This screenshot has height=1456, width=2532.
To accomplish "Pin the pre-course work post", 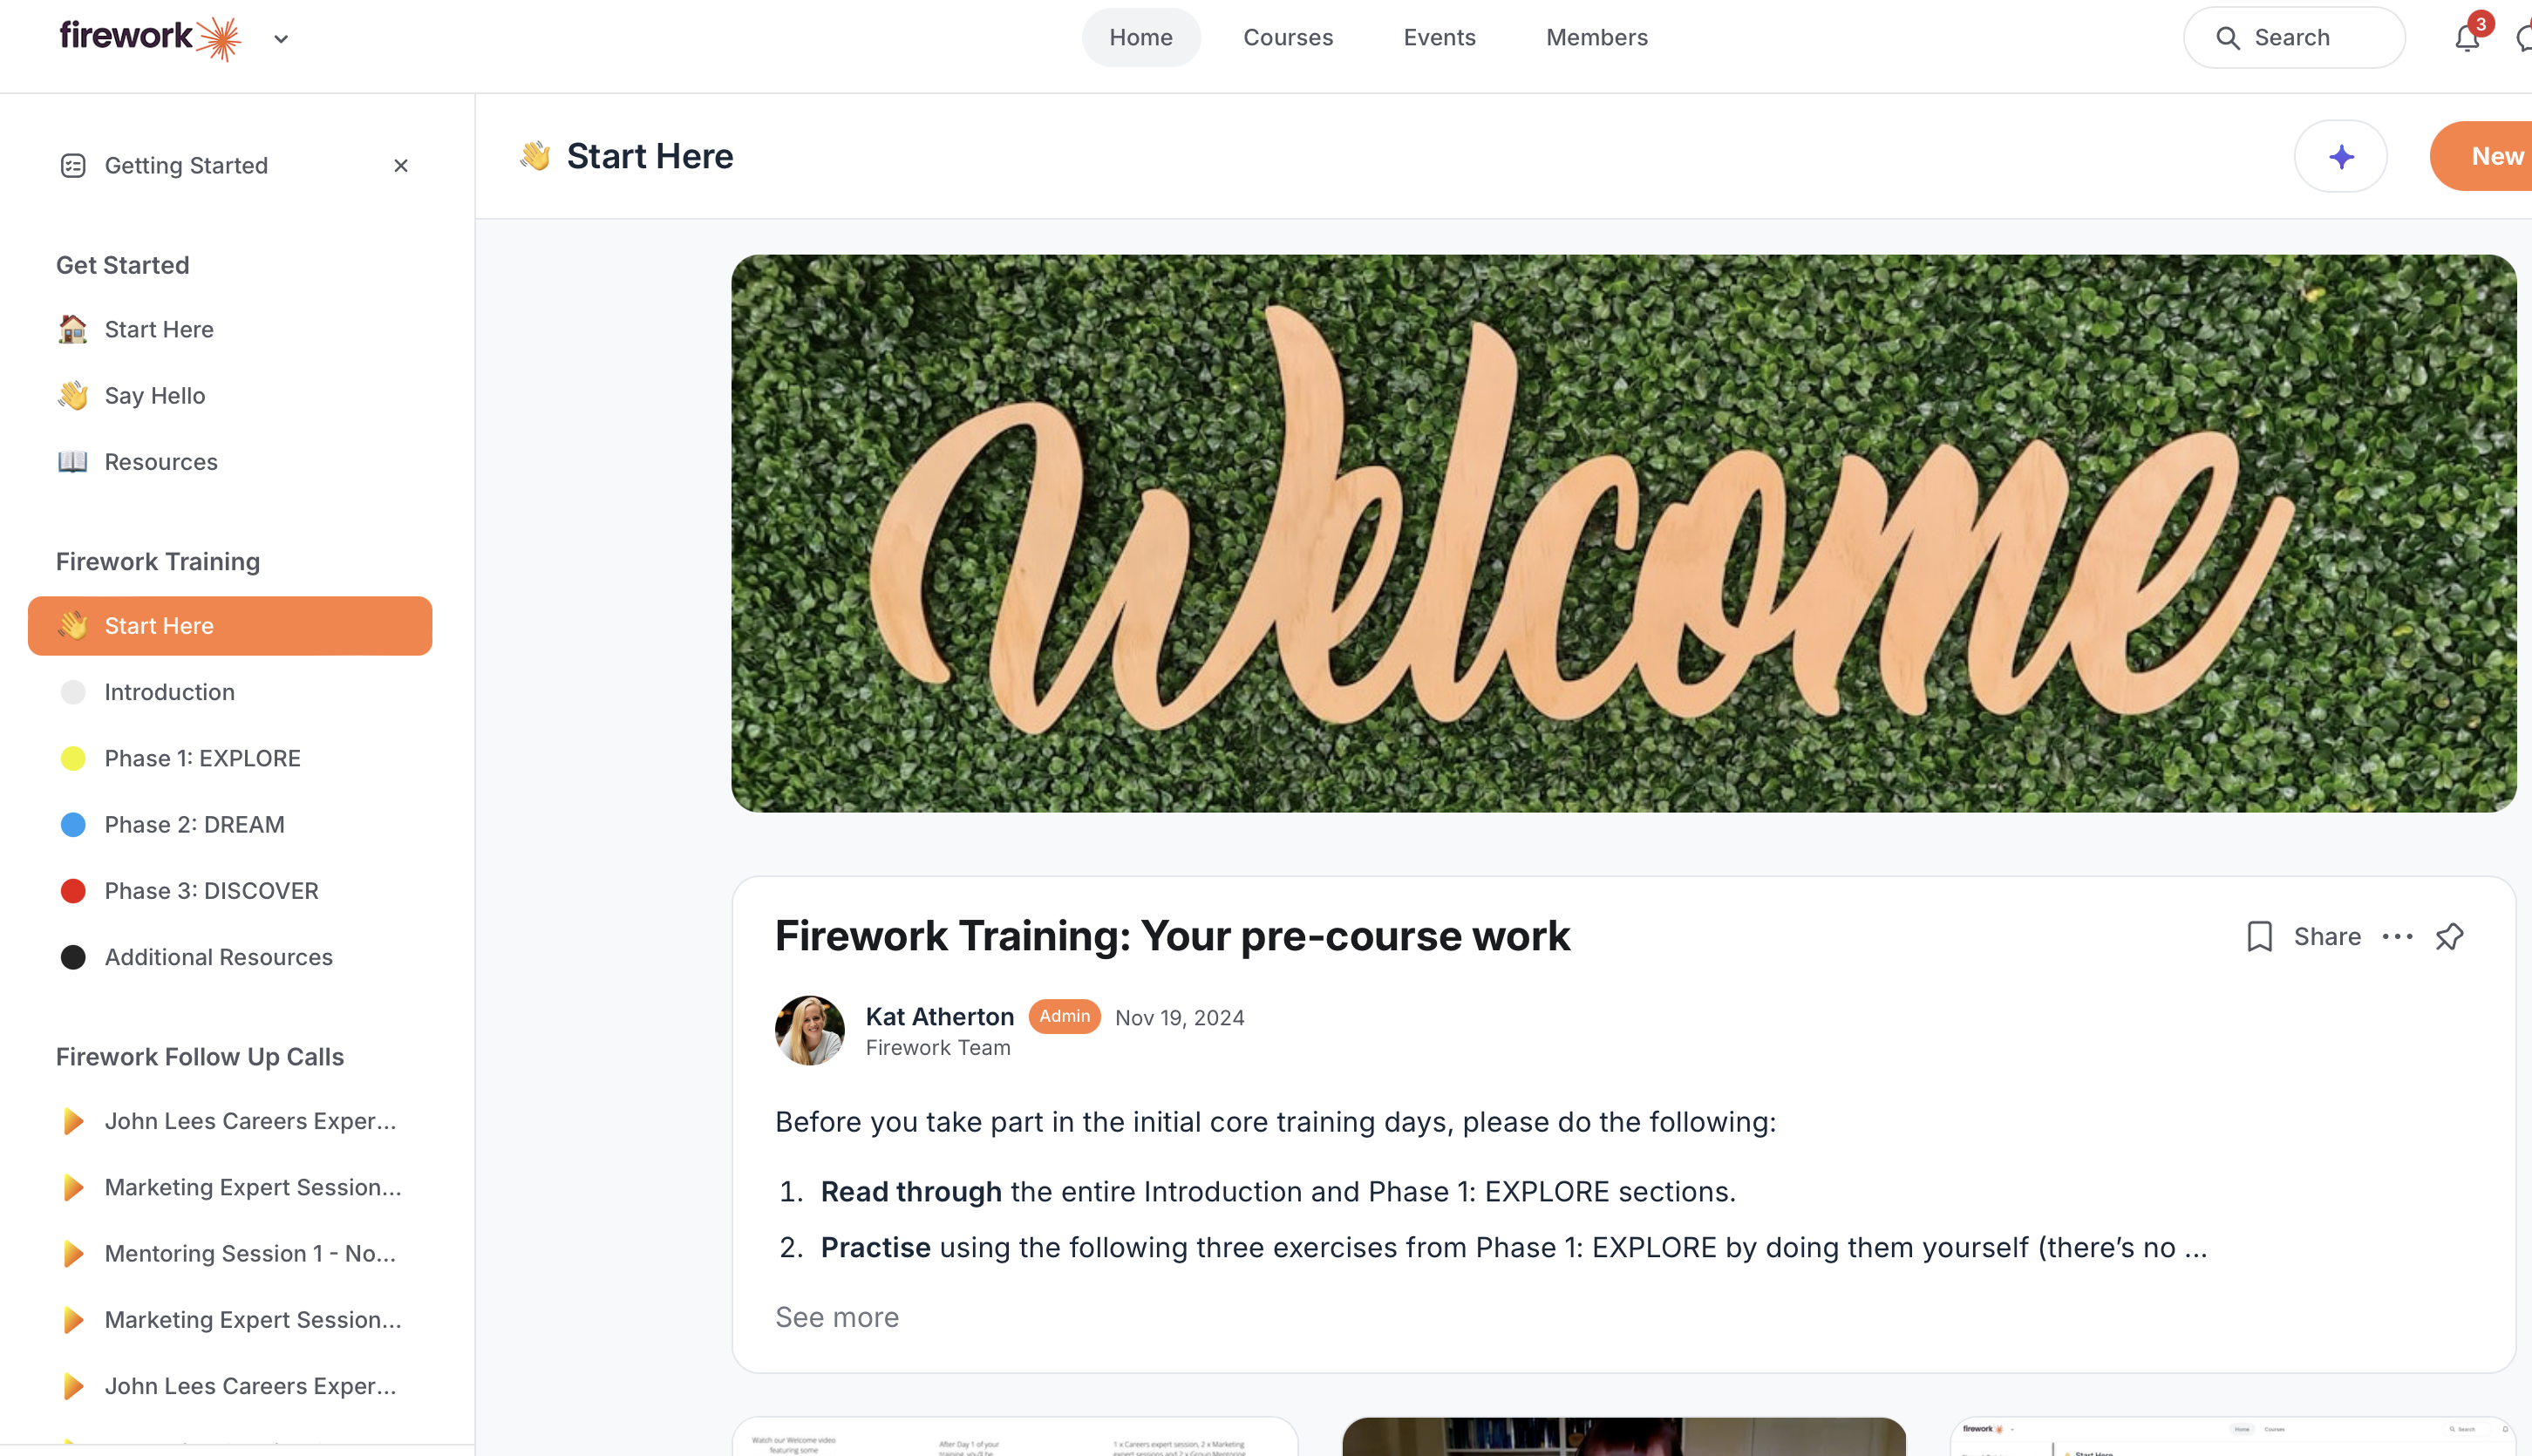I will 2449,937.
